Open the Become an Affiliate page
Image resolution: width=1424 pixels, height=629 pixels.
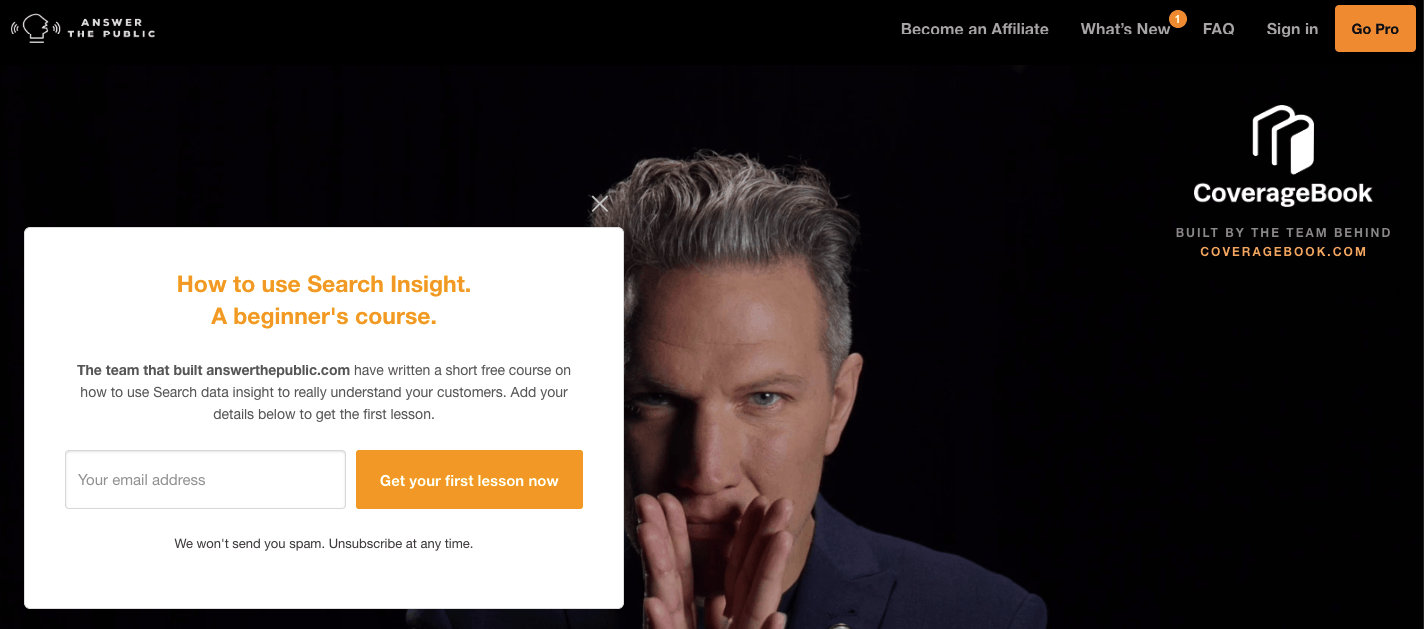coord(974,29)
